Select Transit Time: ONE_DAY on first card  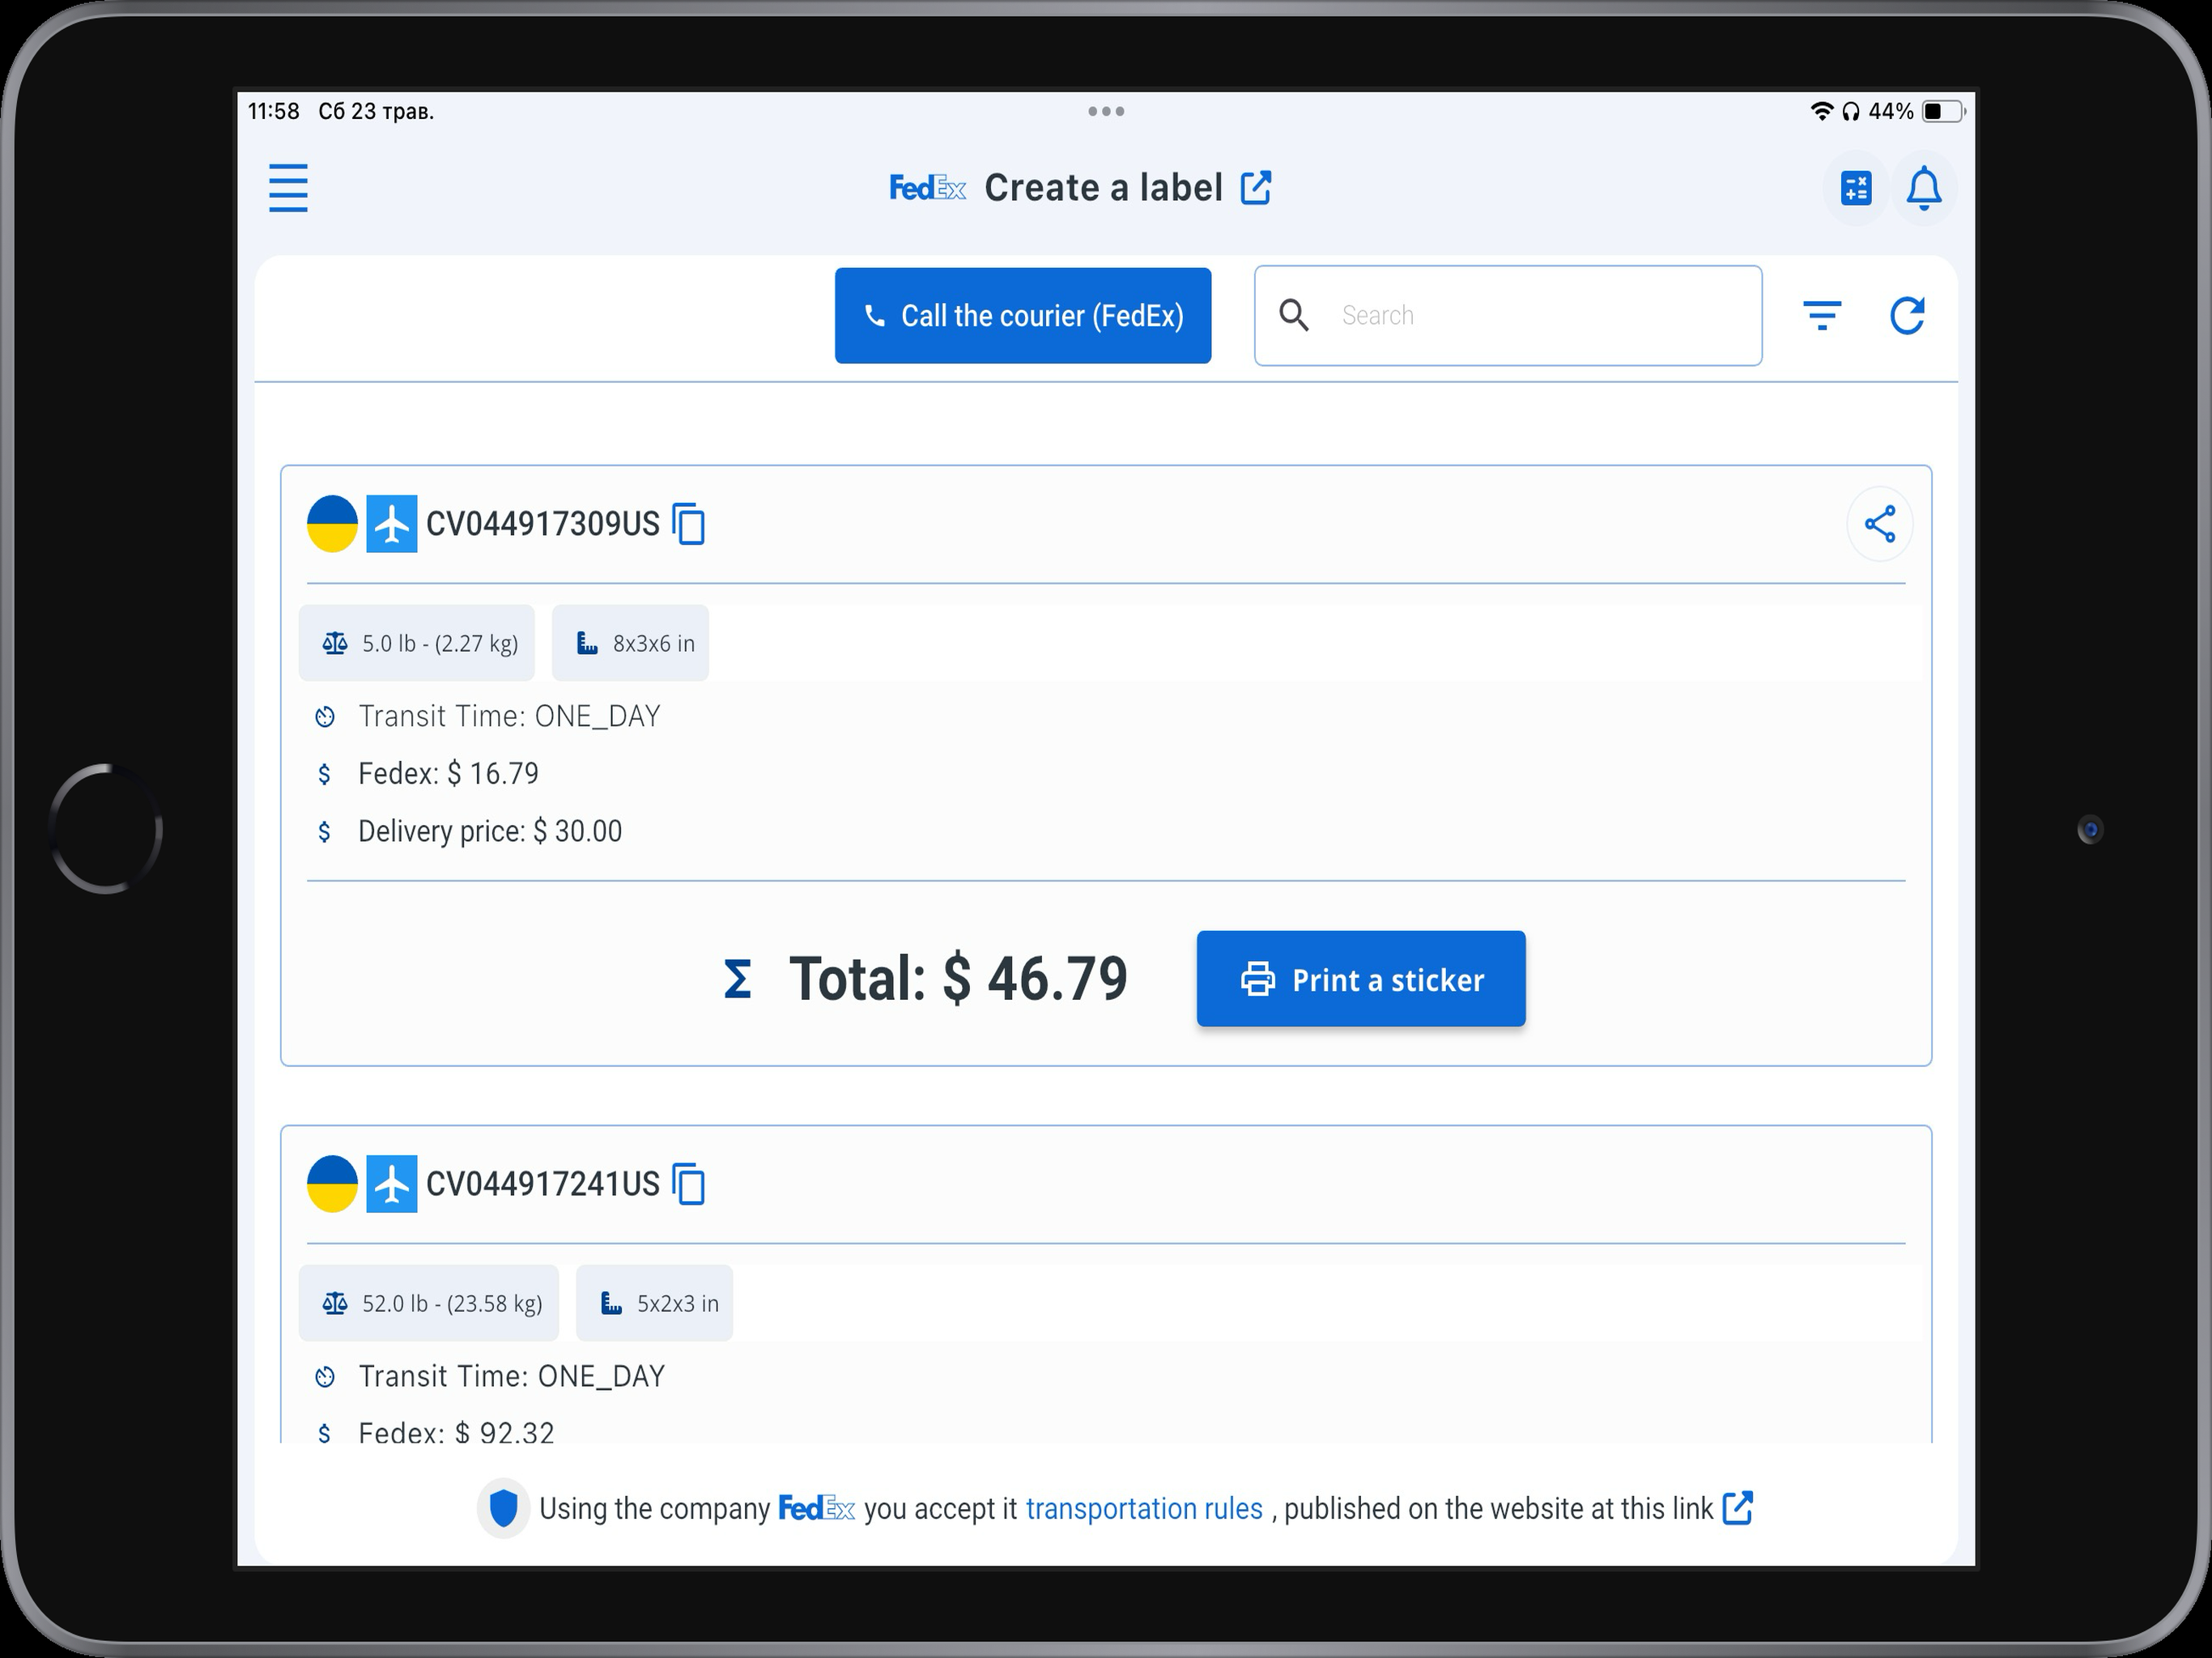(x=509, y=716)
